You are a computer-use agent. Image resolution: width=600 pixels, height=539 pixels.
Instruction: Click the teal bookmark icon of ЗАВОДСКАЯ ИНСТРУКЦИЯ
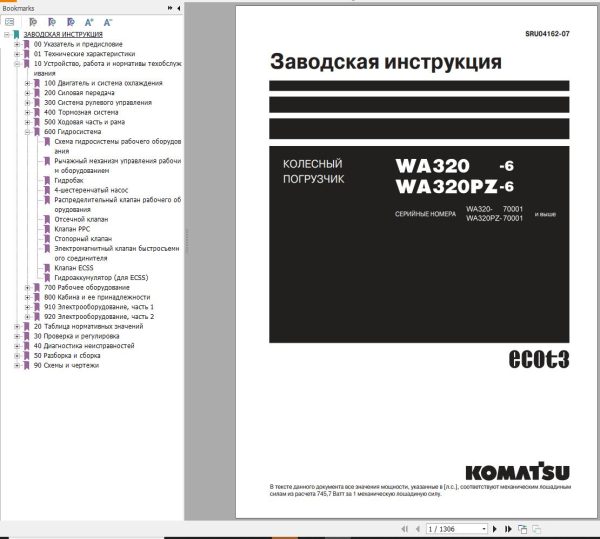point(16,34)
